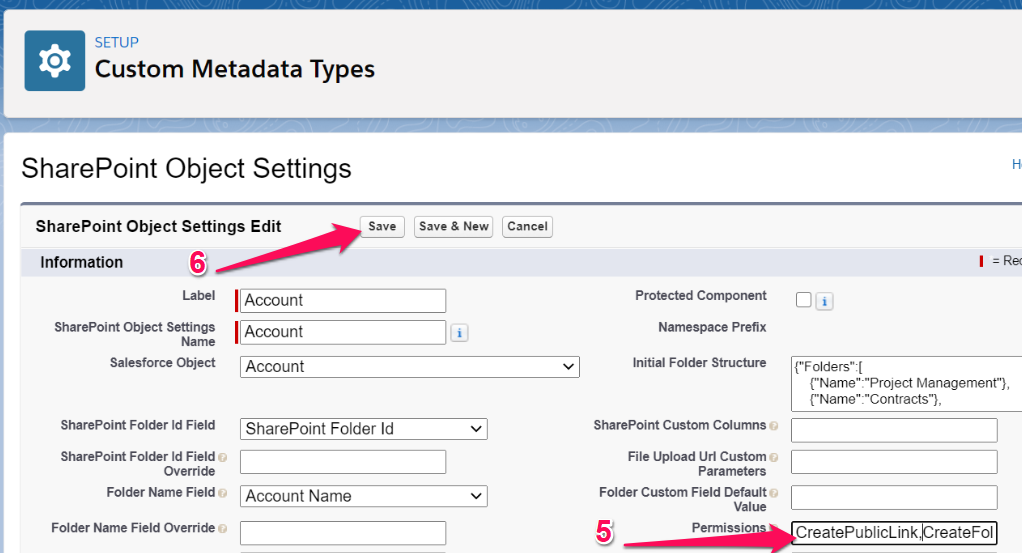Focus the SharePoint Folder Id Field Override input
Viewport: 1022px width, 553px height.
click(x=343, y=462)
